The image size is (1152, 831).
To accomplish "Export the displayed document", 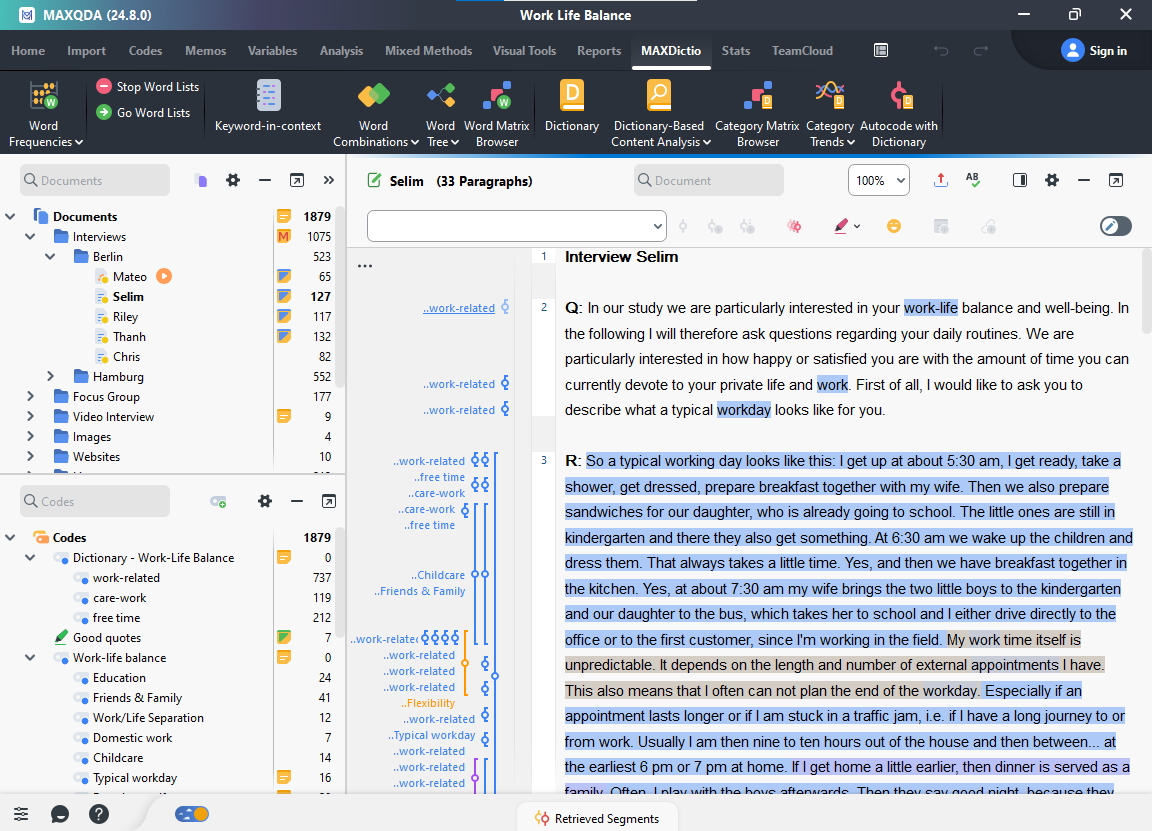I will point(940,180).
